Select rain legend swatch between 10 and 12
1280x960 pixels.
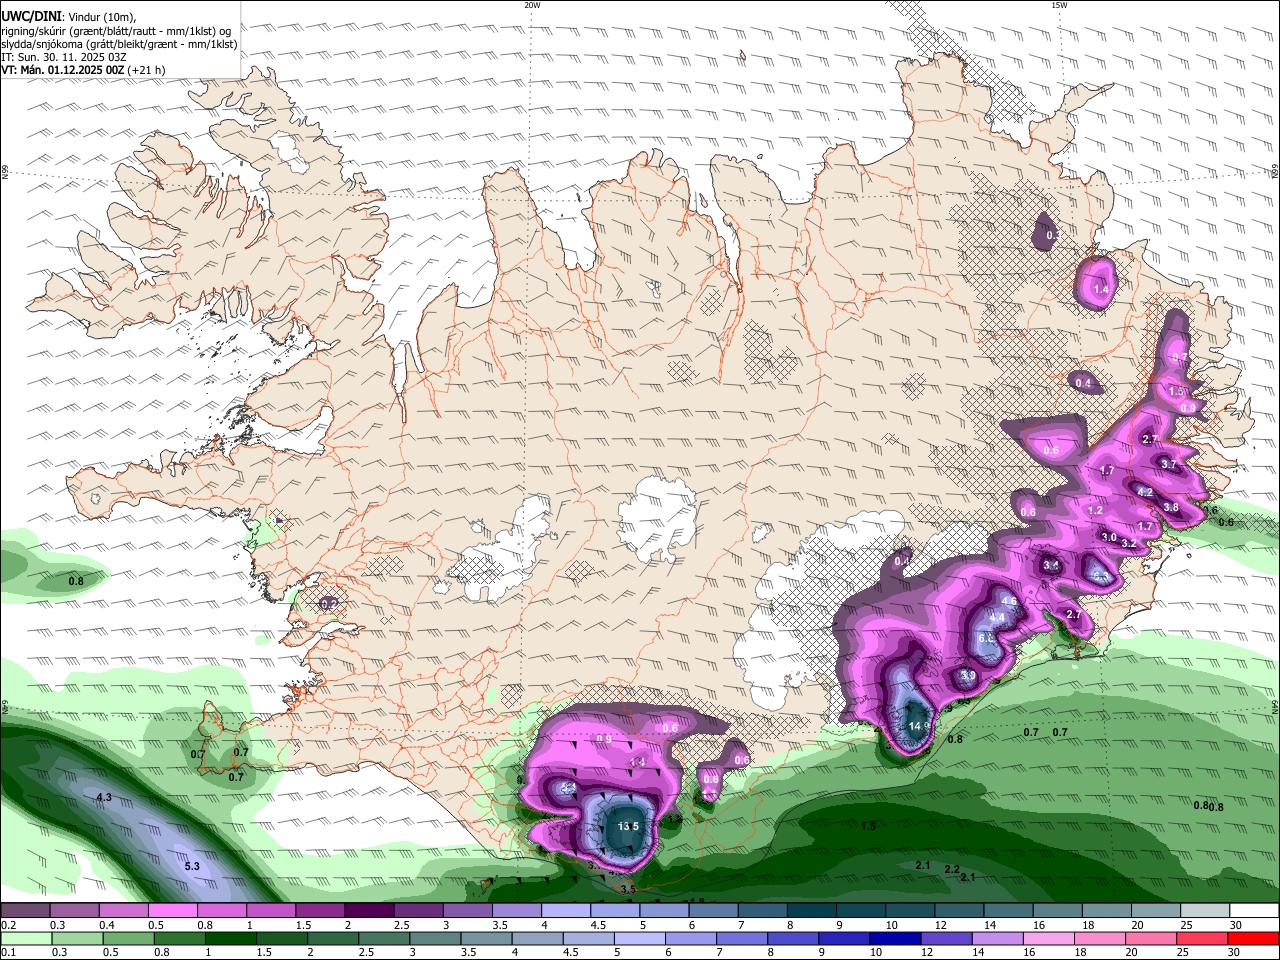[x=894, y=939]
